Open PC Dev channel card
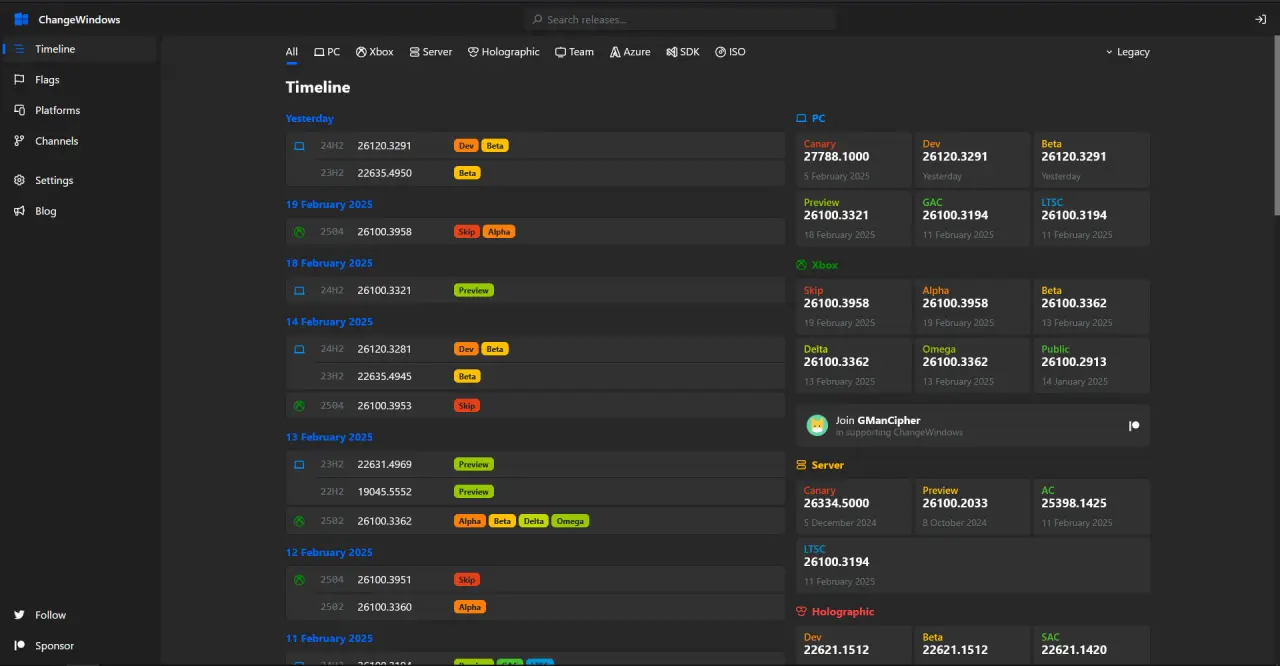 coord(973,160)
